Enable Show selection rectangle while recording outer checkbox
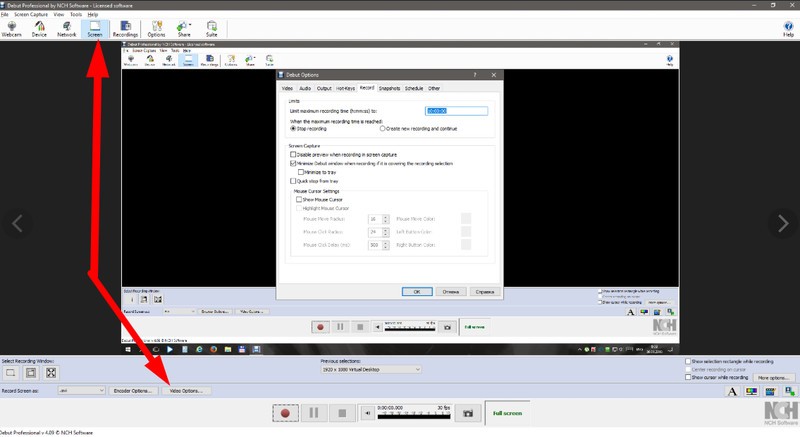Screen dimensions: 800x437 coord(688,361)
